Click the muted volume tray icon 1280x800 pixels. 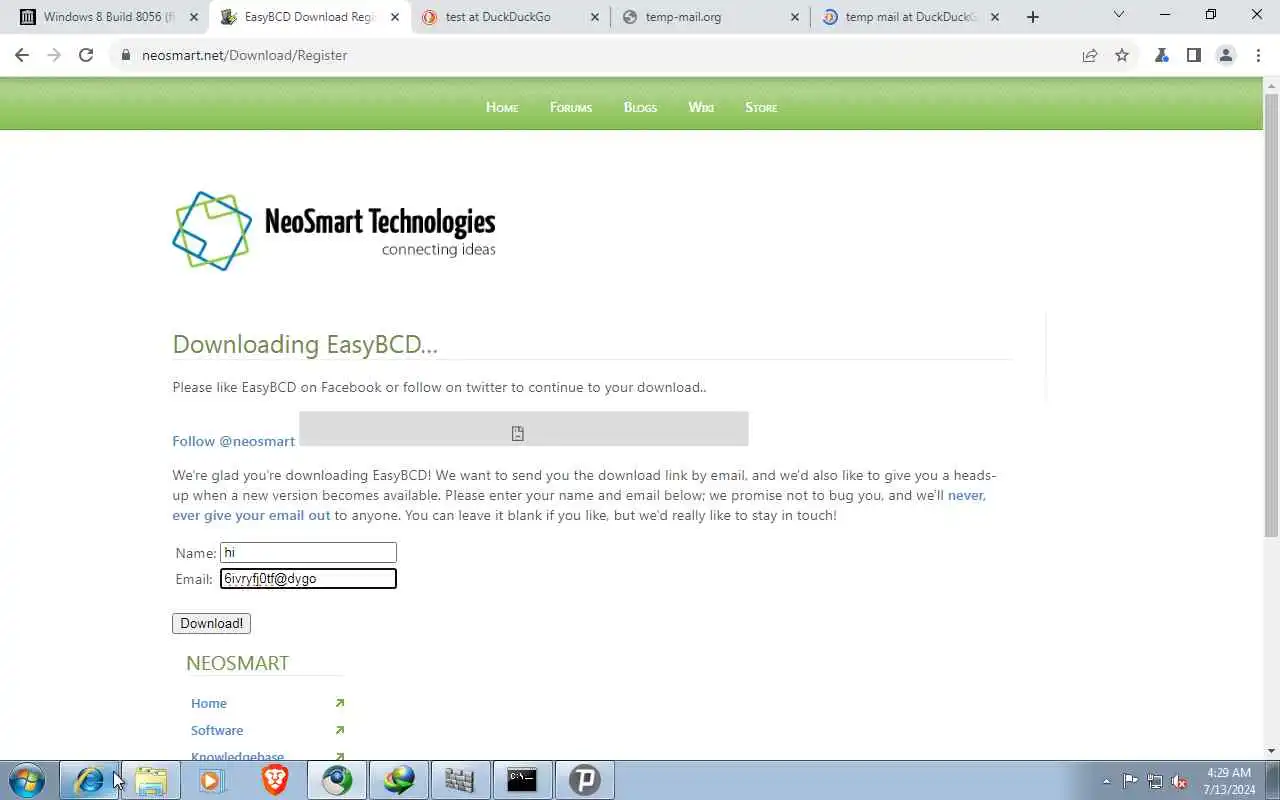coord(1180,781)
